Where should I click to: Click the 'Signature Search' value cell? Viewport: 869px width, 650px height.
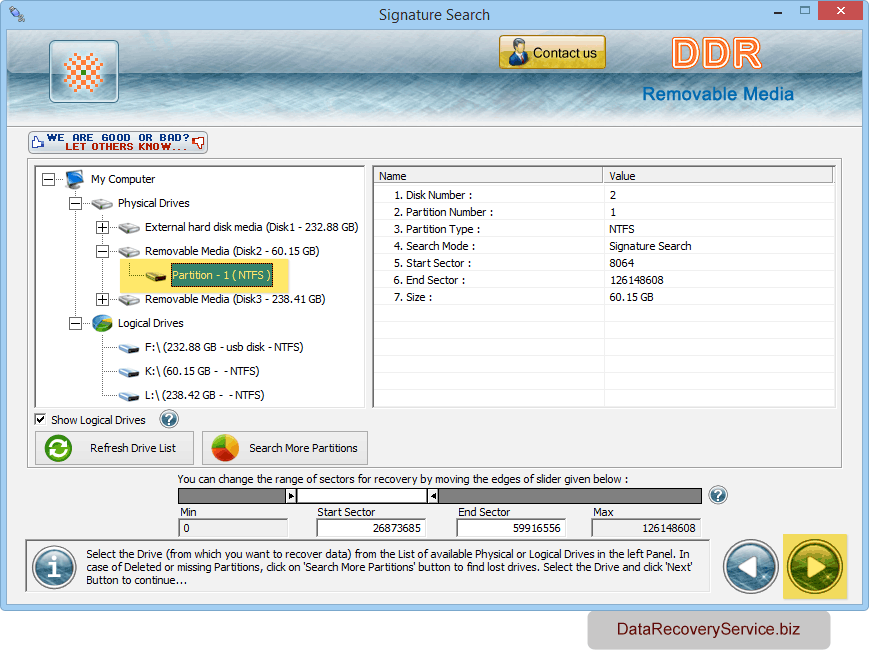point(650,246)
